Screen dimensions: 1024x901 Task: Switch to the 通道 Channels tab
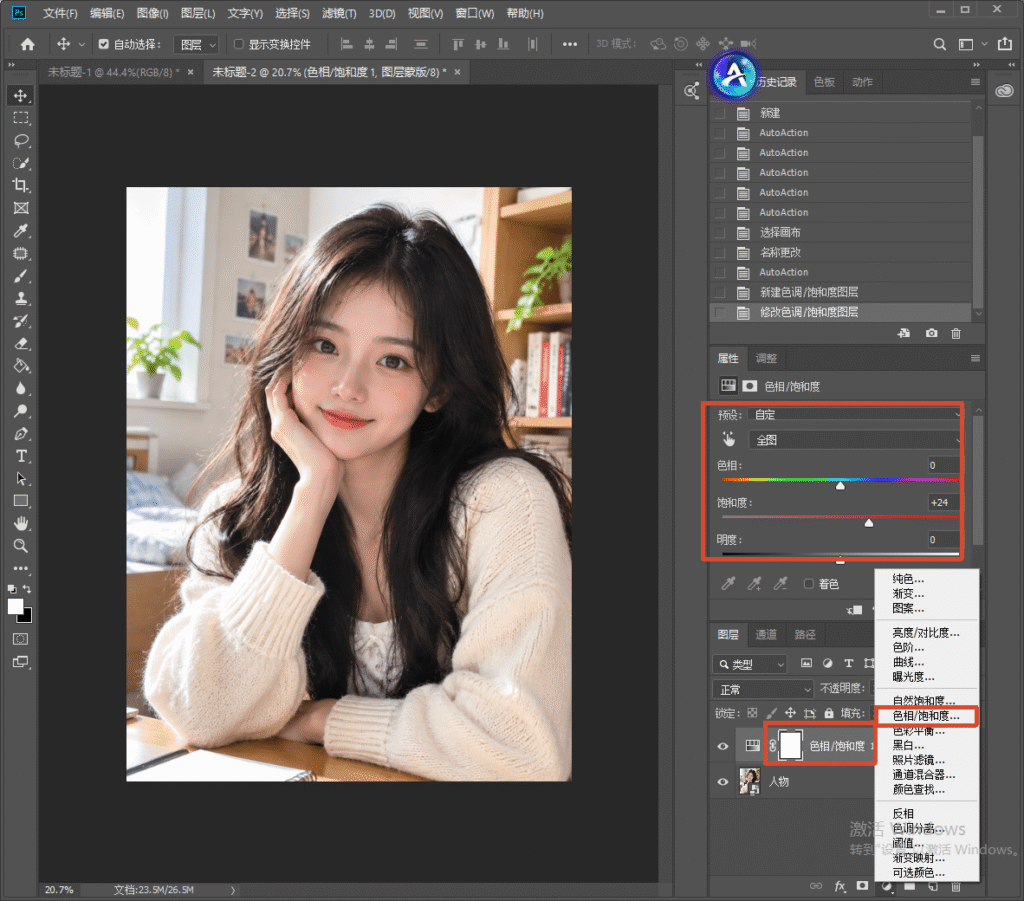(x=766, y=635)
